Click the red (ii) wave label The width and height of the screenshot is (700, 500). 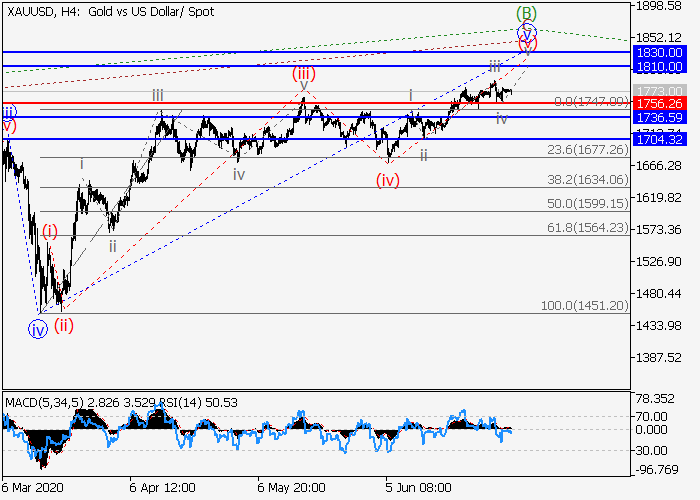(x=64, y=323)
